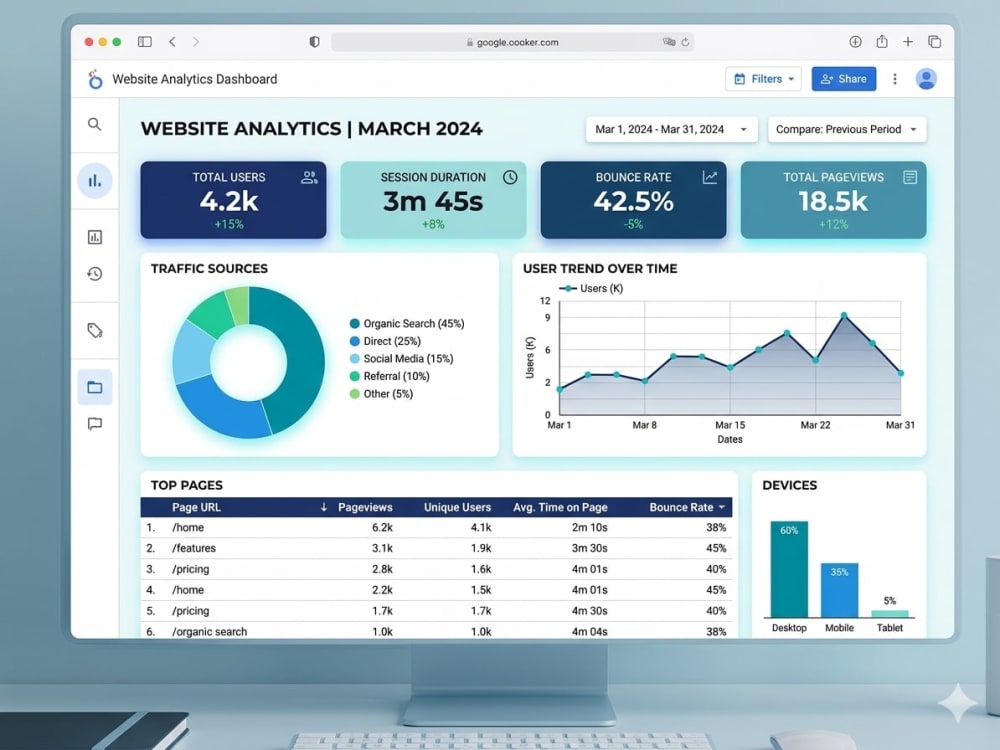Open the feedback chat sidebar icon

tap(94, 423)
